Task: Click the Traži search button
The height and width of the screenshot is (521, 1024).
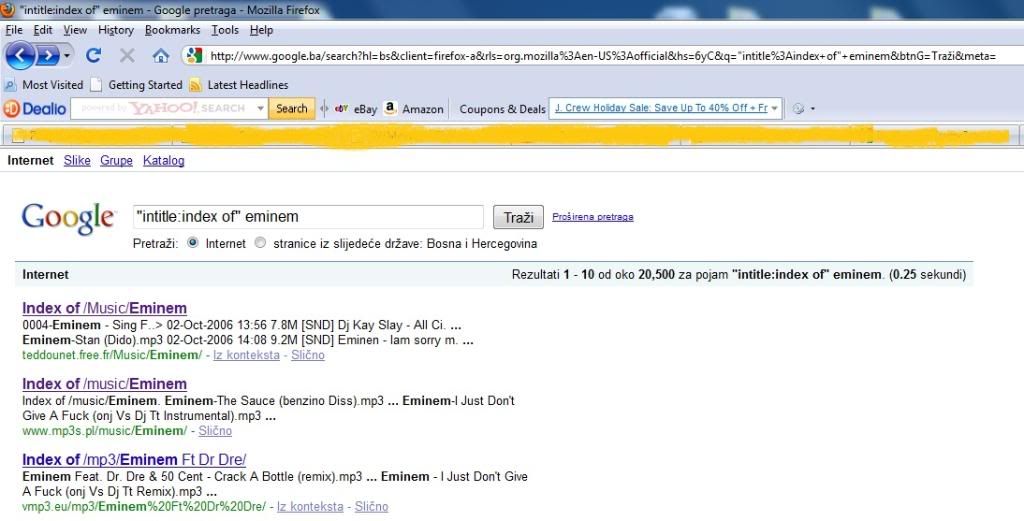Action: point(518,217)
